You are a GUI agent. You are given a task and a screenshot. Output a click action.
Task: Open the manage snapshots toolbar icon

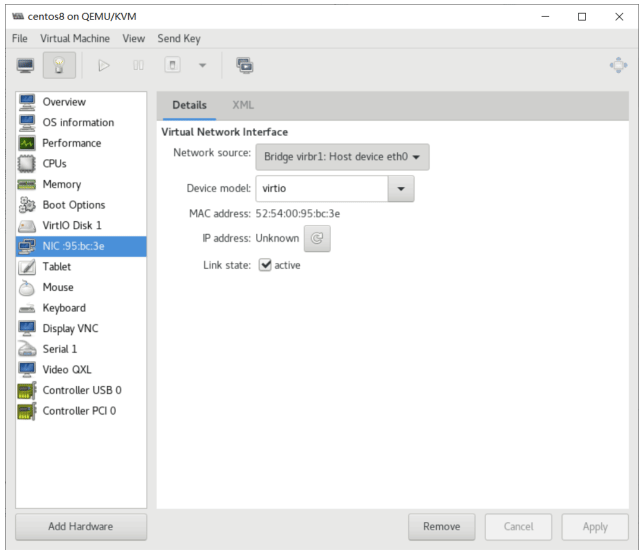tap(245, 66)
